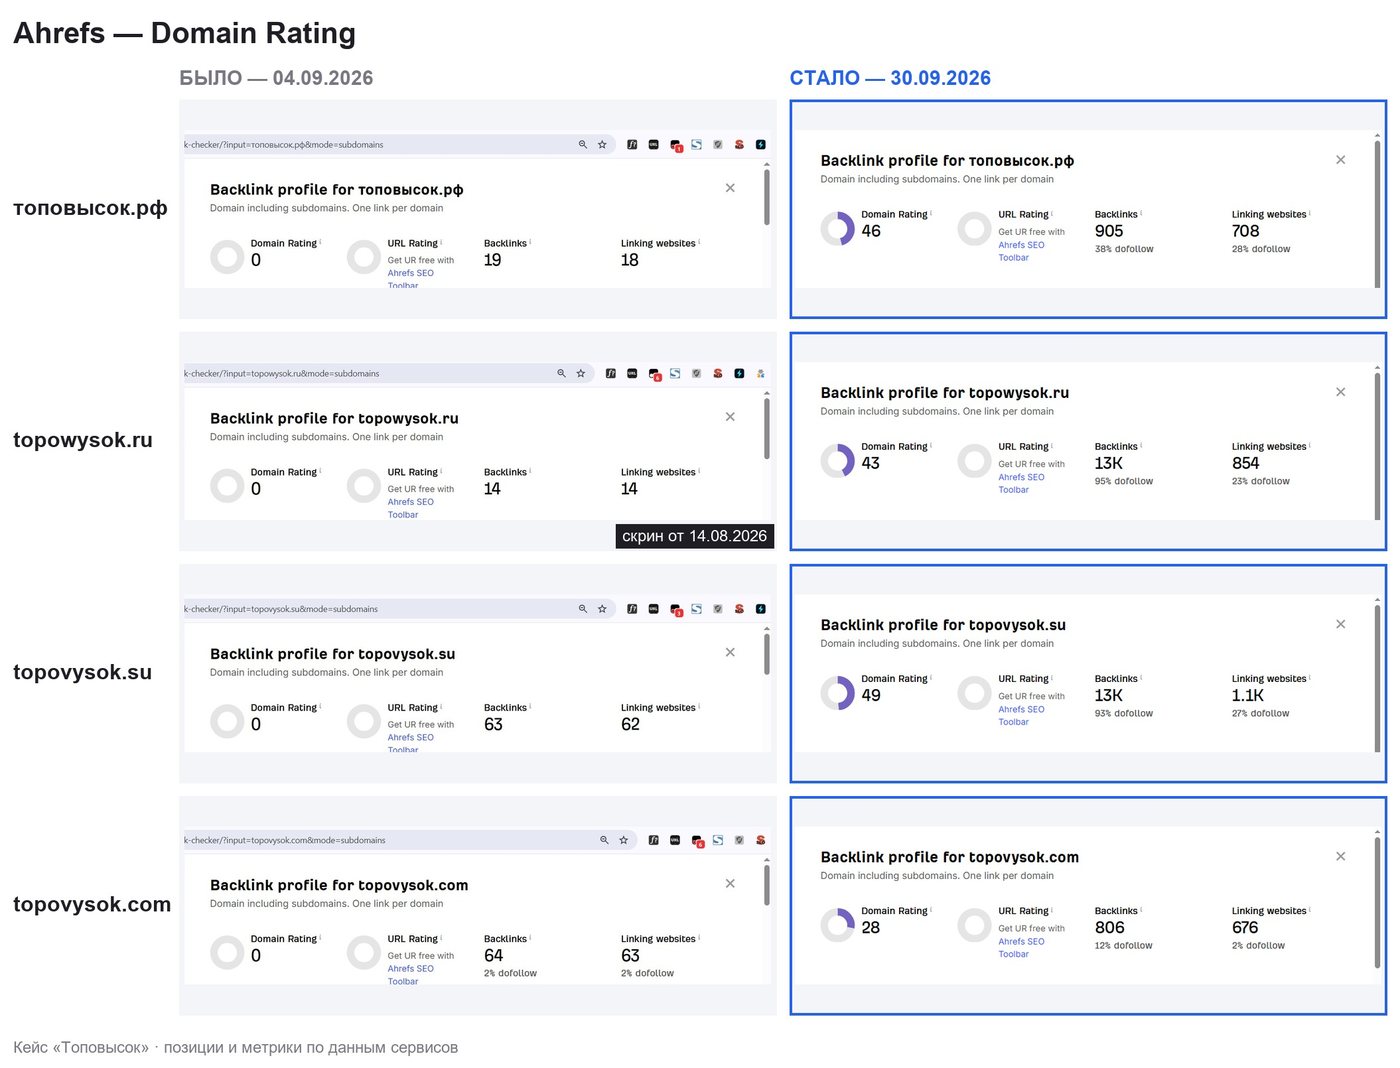Backlinks value 806
Viewport: 1400px width, 1068px height.
(x=1110, y=927)
